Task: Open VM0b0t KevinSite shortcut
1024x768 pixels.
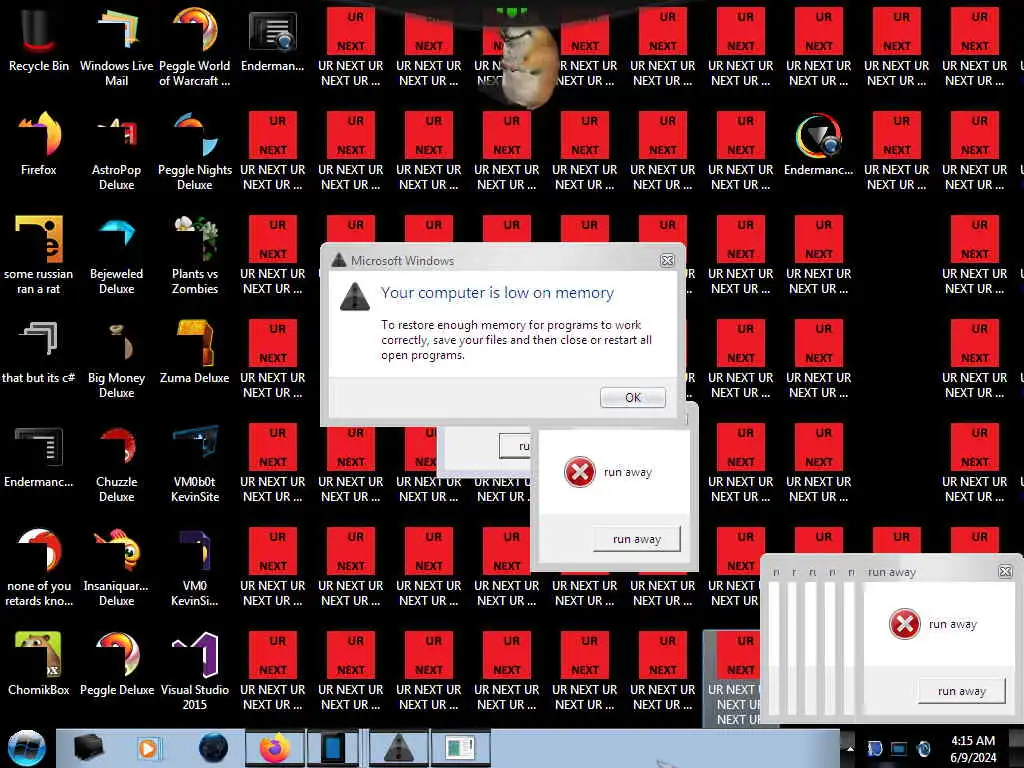Action: pos(195,464)
